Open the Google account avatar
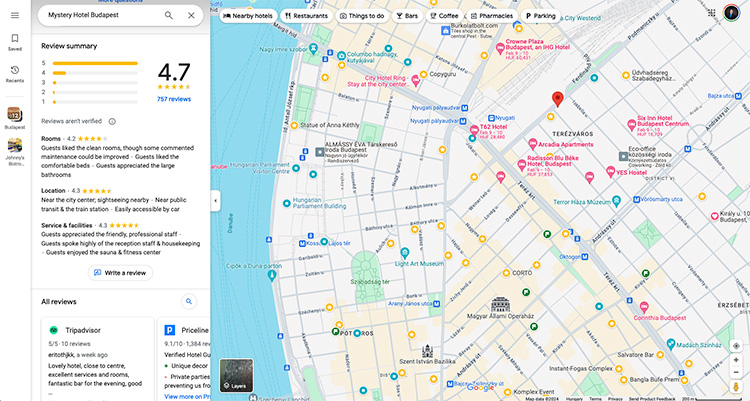 731,13
